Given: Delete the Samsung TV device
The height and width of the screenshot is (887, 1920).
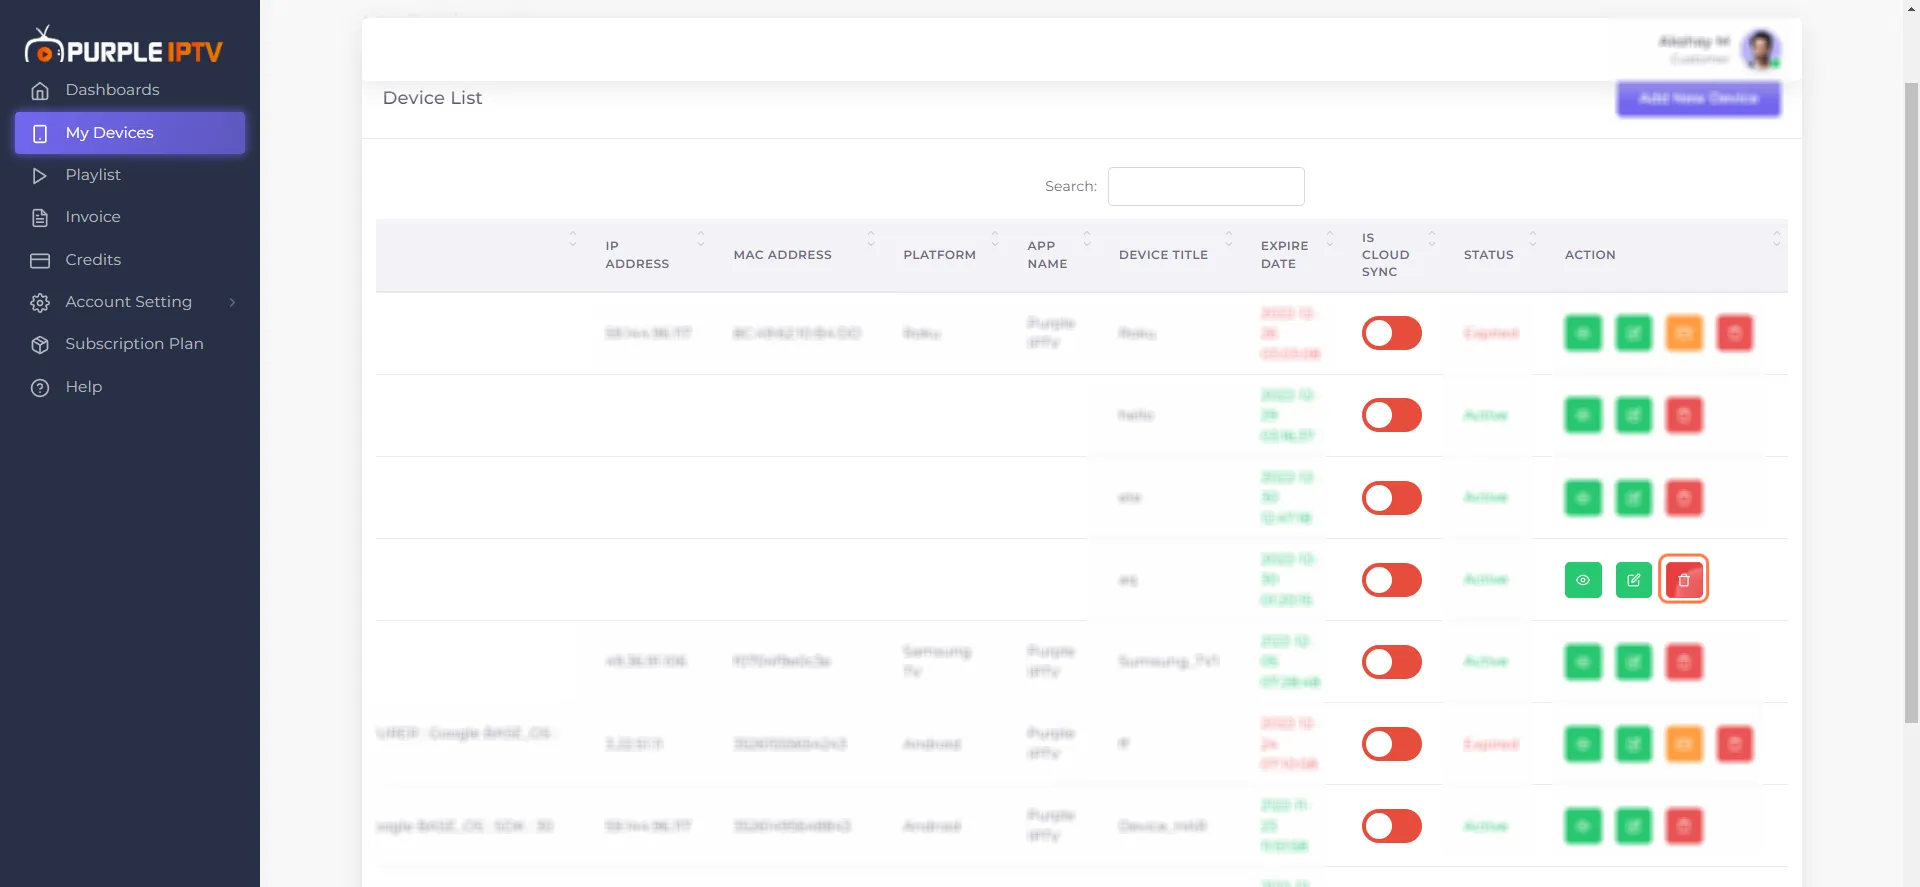Looking at the screenshot, I should [x=1684, y=662].
